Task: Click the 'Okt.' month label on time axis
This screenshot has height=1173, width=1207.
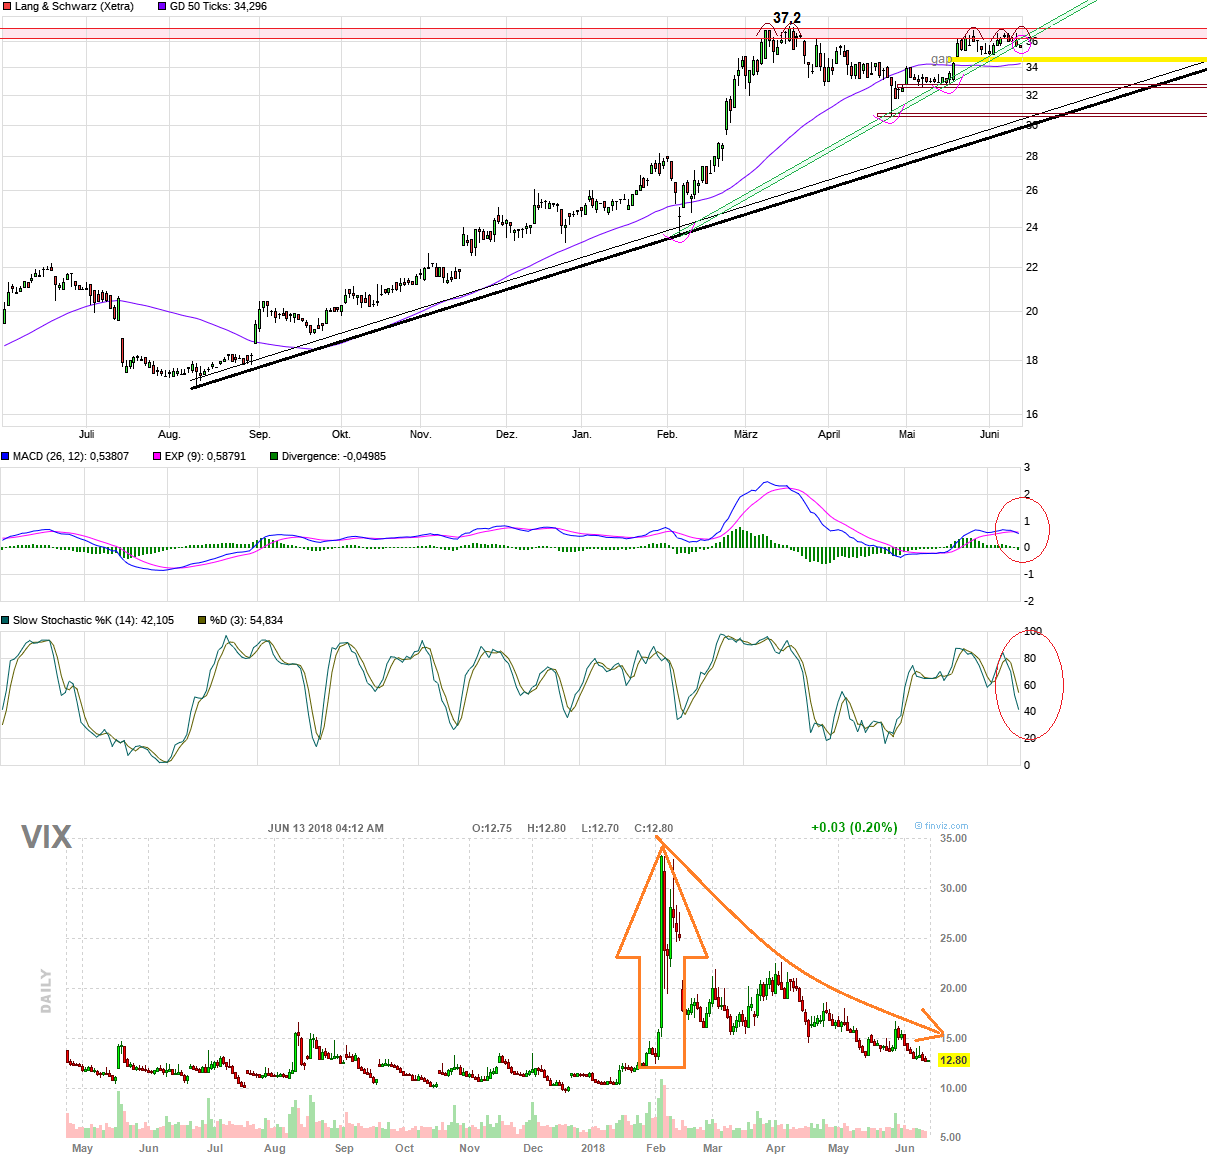Action: [341, 434]
